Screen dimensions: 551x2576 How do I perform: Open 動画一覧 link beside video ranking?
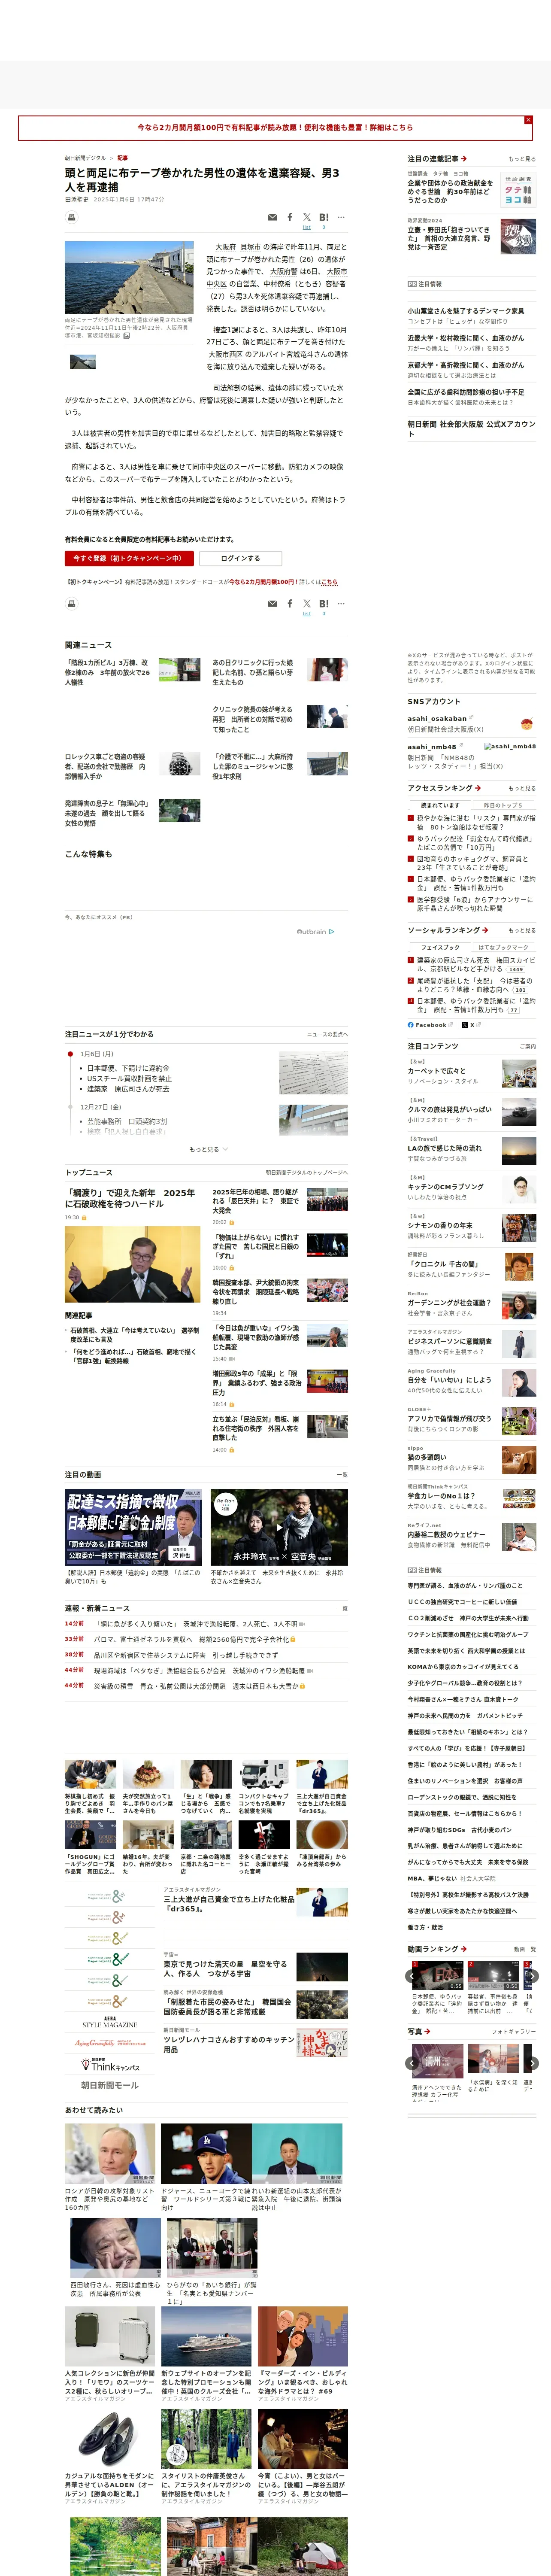tap(525, 1949)
